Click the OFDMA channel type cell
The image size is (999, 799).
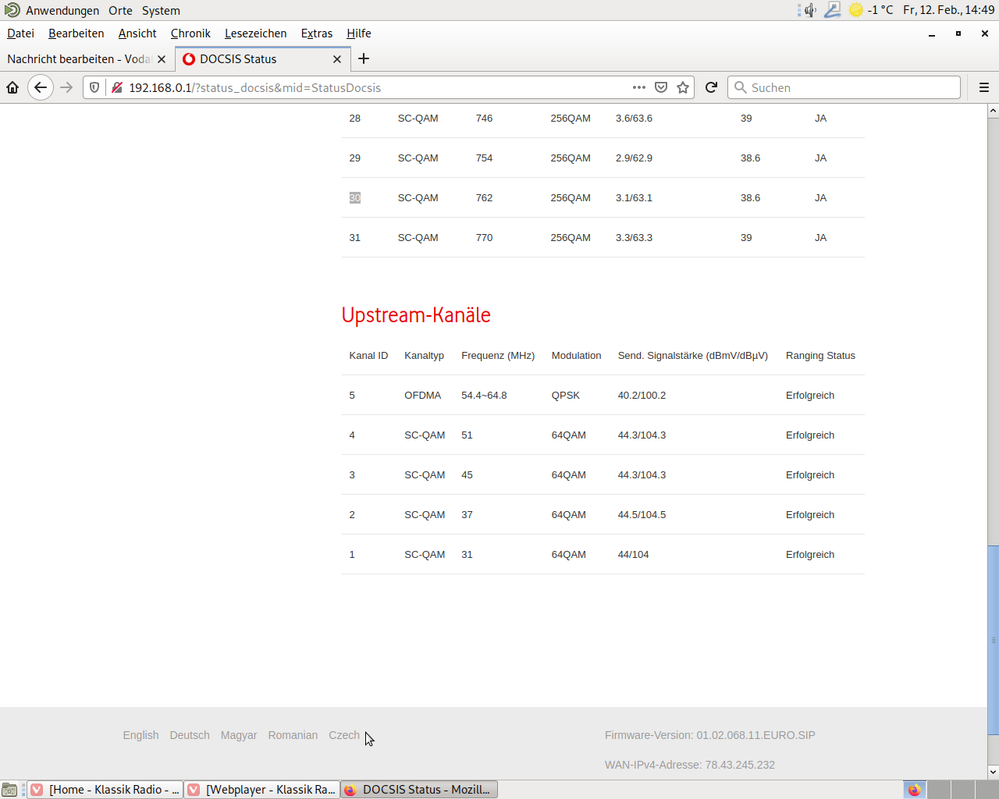point(422,396)
